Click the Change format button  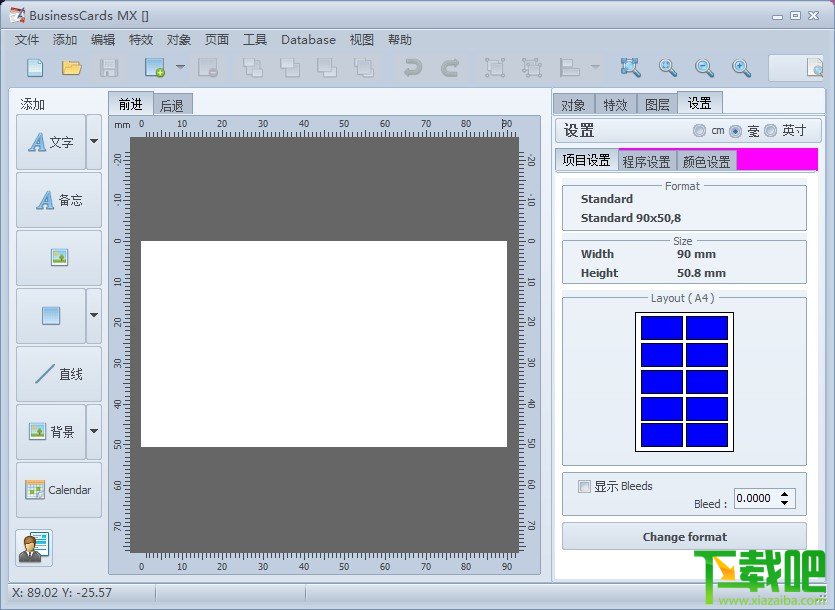coord(684,536)
